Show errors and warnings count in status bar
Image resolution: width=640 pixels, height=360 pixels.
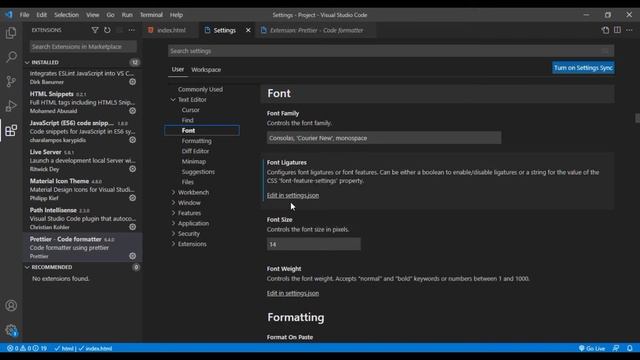click(27, 348)
